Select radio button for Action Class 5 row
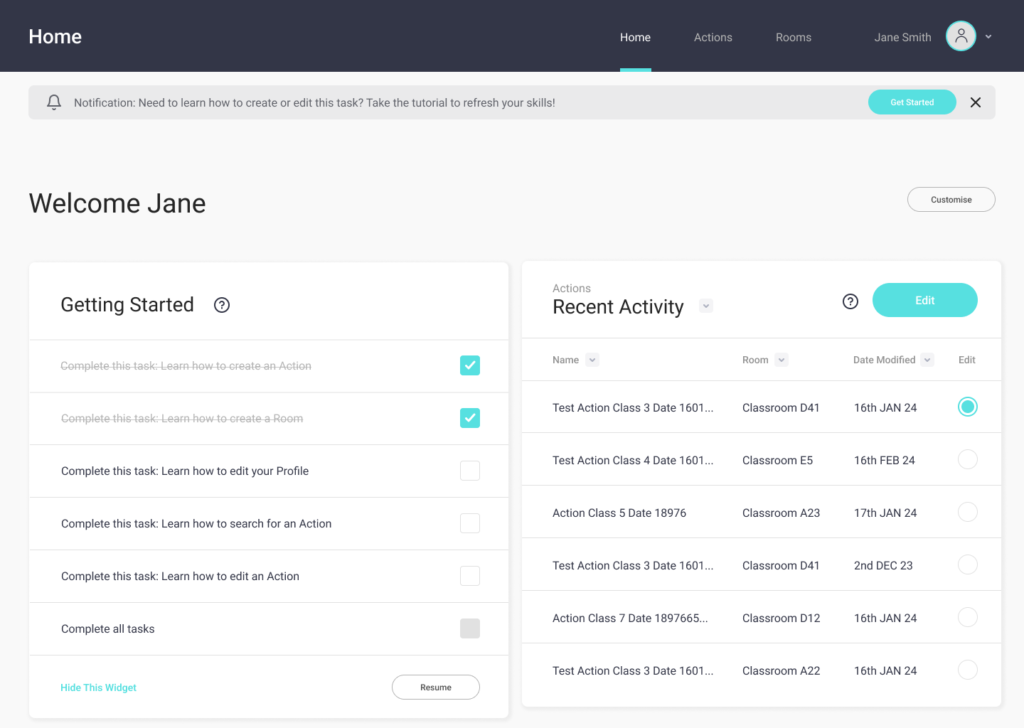The image size is (1024, 728). click(x=967, y=512)
